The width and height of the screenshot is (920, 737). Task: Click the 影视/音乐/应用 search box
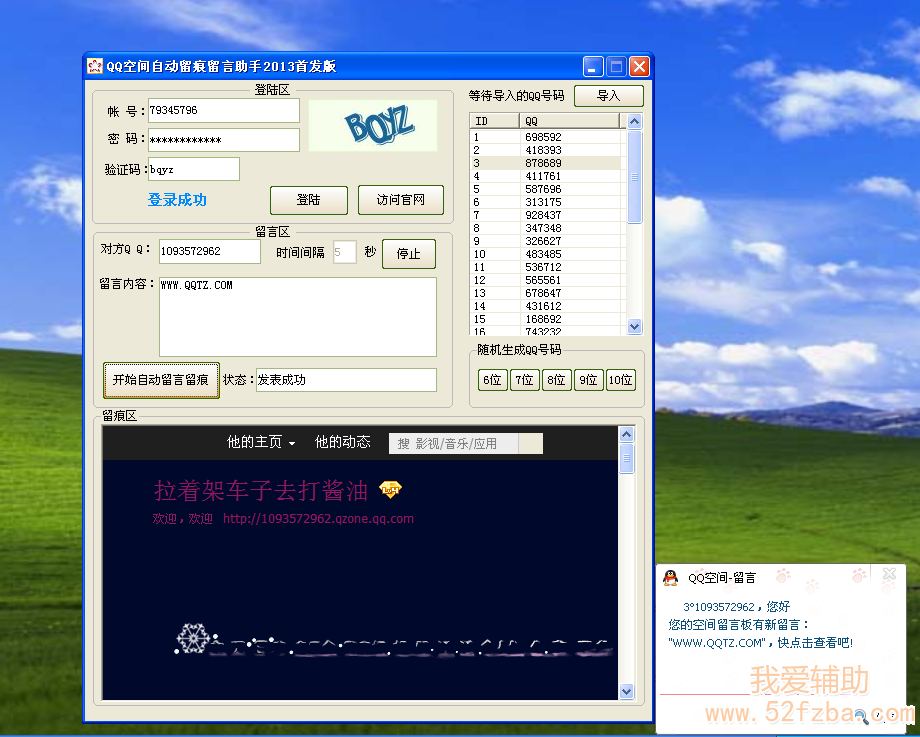tap(454, 444)
